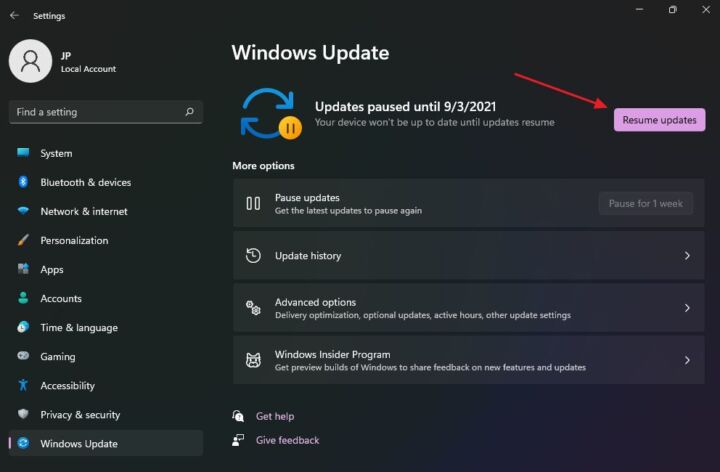Click the Resume updates button
This screenshot has height=472, width=720.
coord(659,120)
